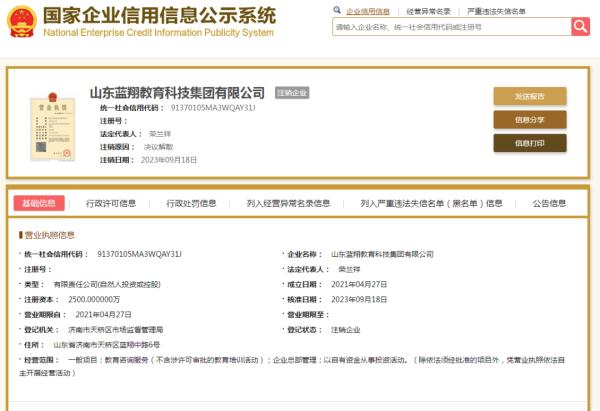Click the 核准日期 value 2023年09月18日
This screenshot has height=411, width=600.
point(359,299)
